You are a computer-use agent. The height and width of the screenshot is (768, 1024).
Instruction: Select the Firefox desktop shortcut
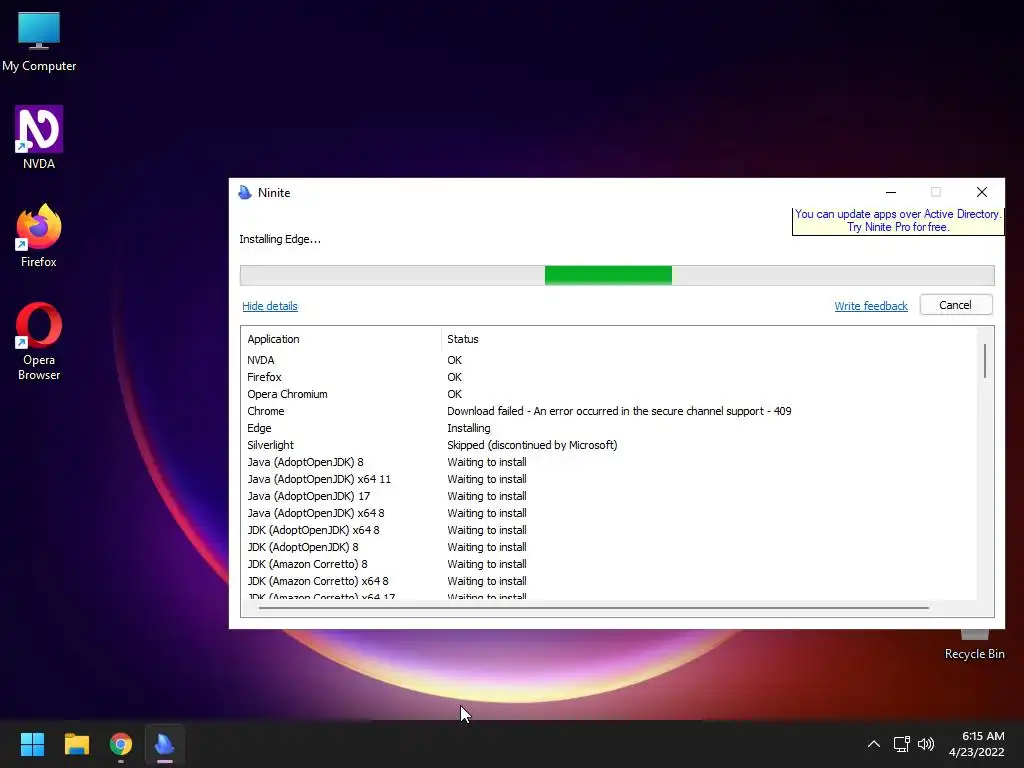pos(39,236)
